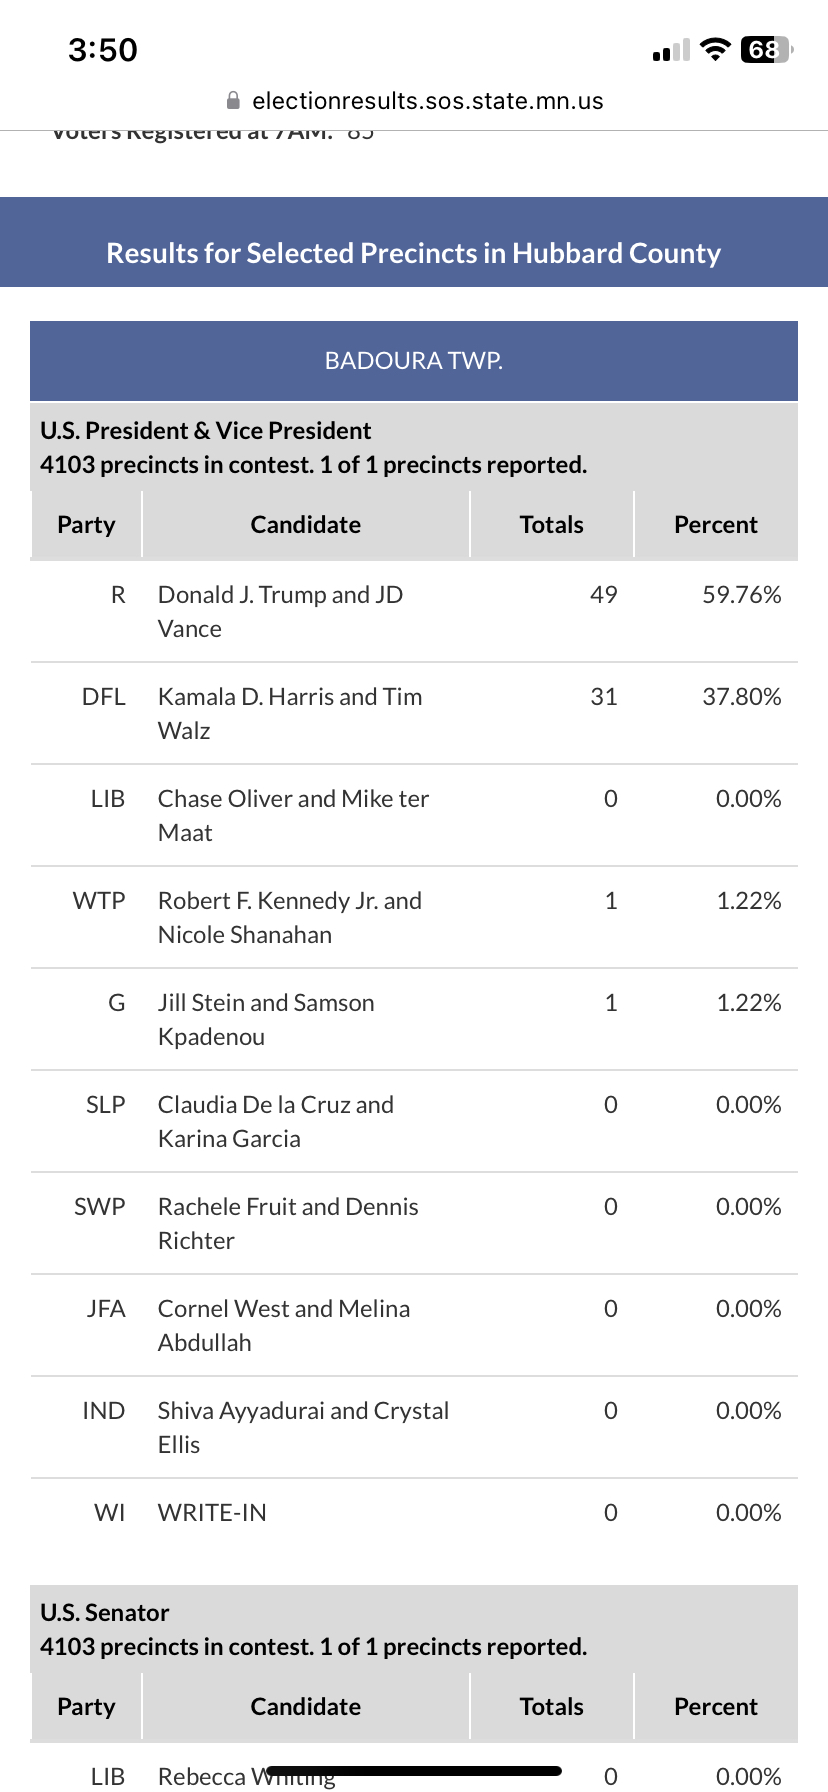Image resolution: width=828 pixels, height=1792 pixels.
Task: Tap the Results for Selected Precincts banner
Action: [414, 253]
